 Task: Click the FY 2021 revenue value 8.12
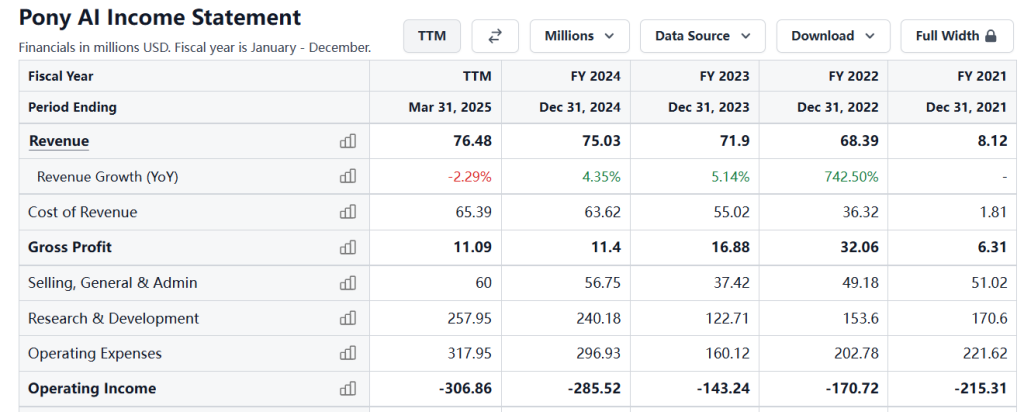tap(992, 141)
